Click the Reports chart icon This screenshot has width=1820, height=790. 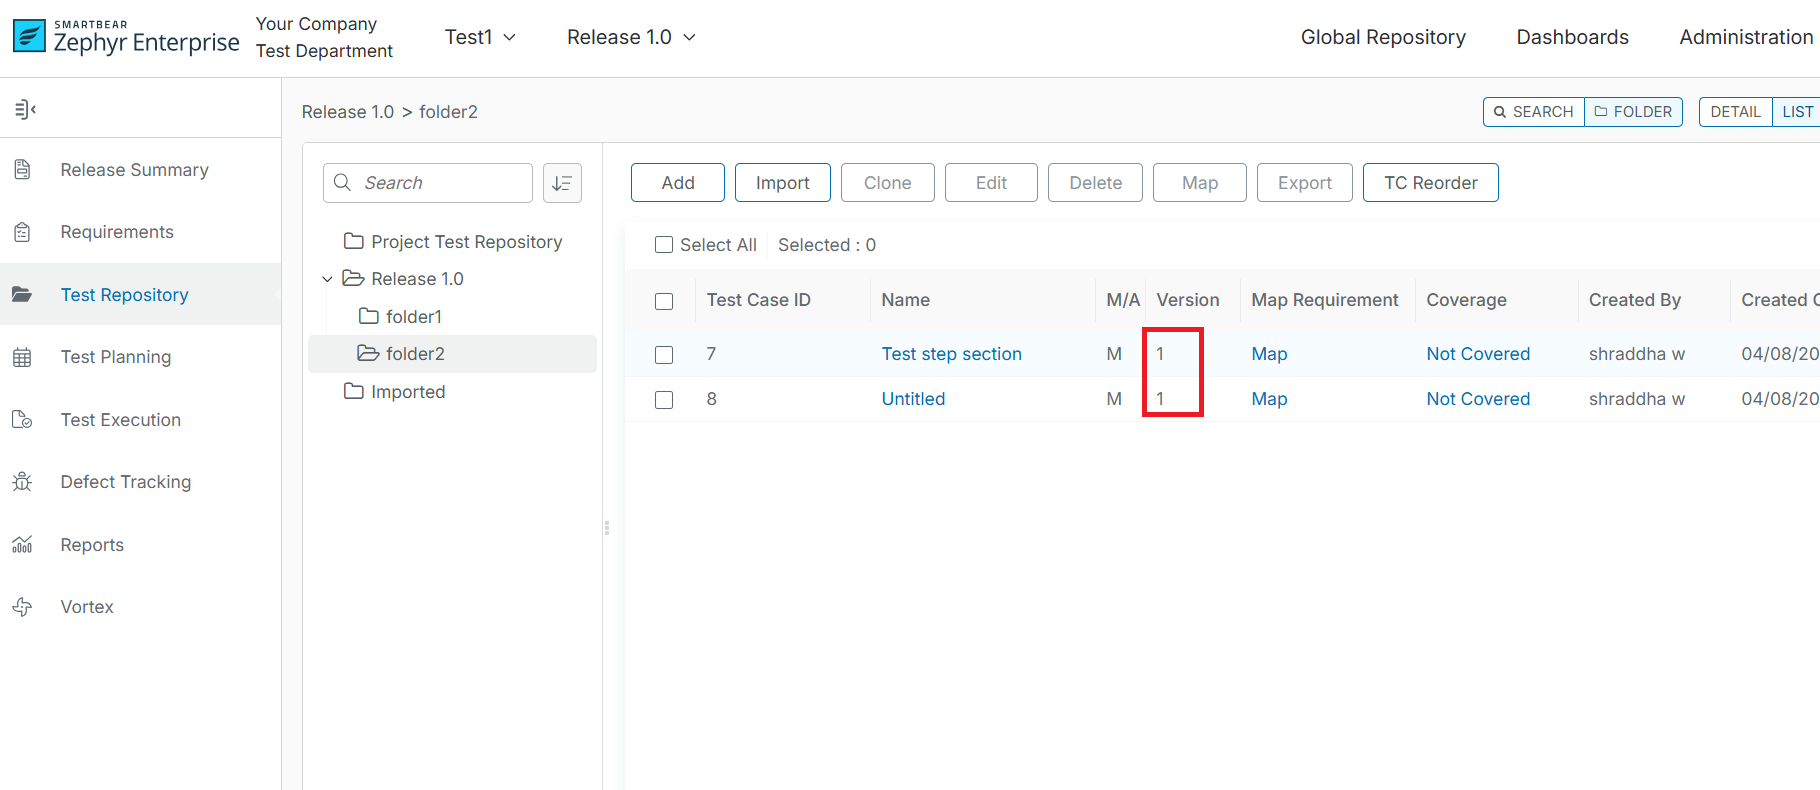(x=22, y=545)
